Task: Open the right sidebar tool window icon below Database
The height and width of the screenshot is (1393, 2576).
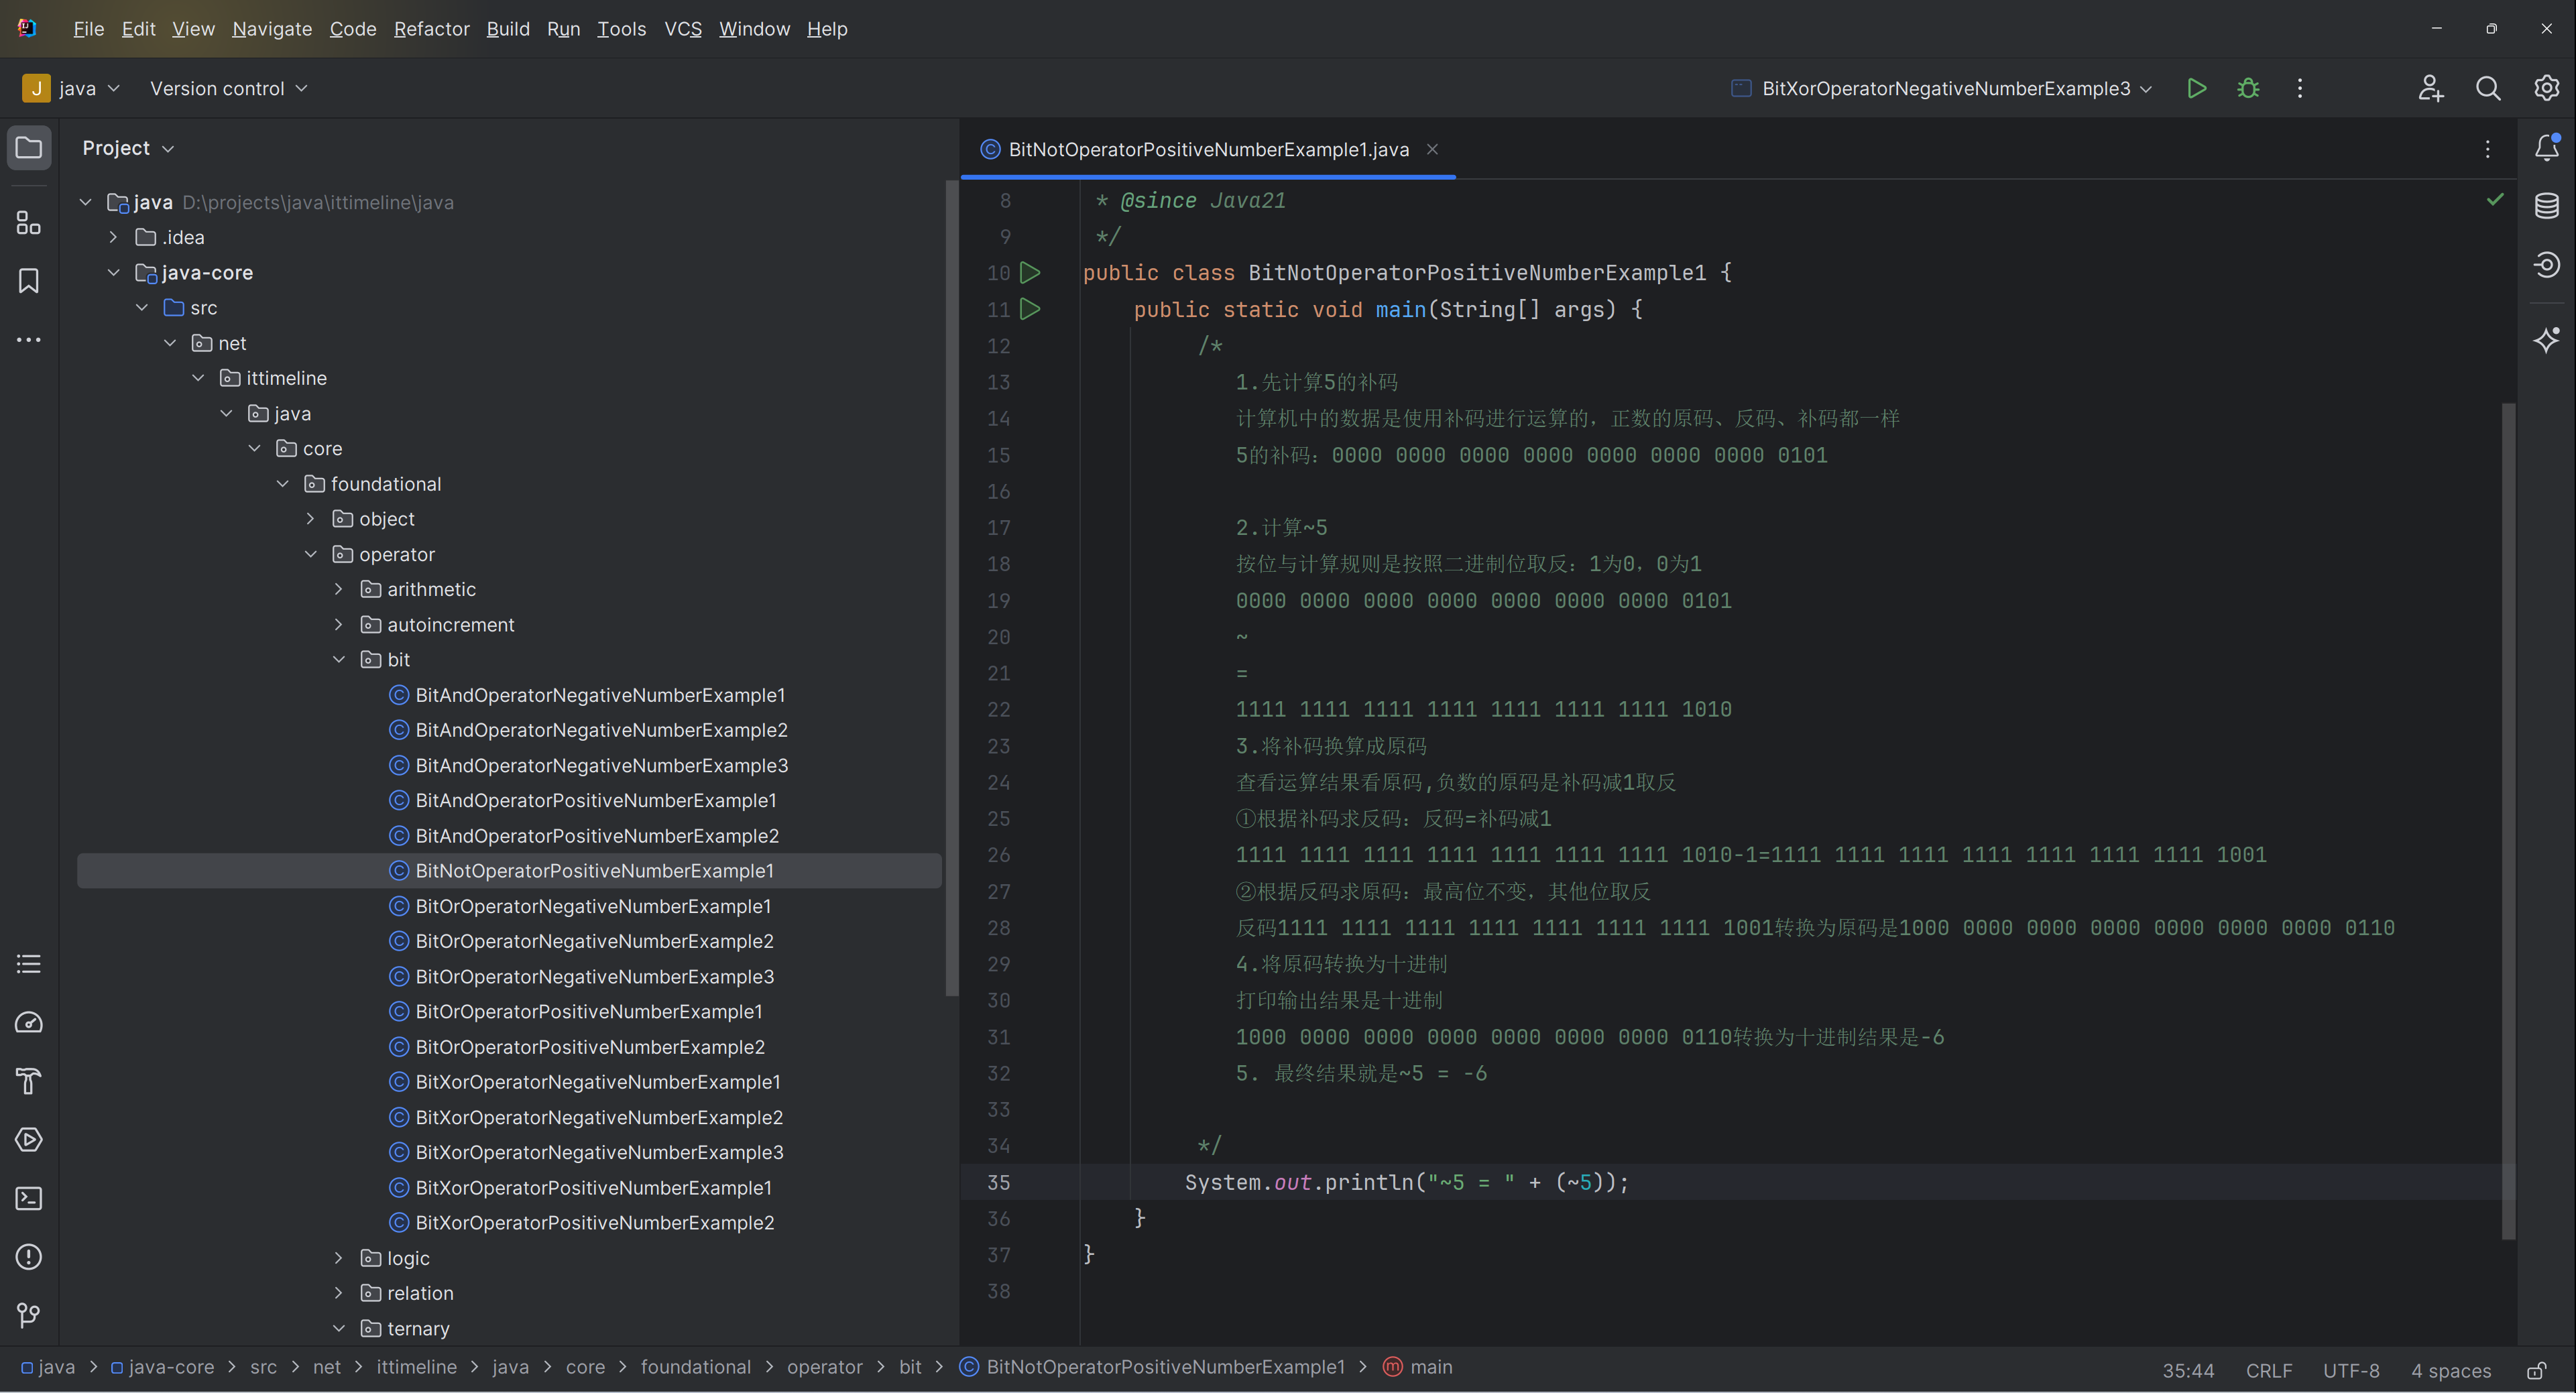Action: click(2546, 265)
